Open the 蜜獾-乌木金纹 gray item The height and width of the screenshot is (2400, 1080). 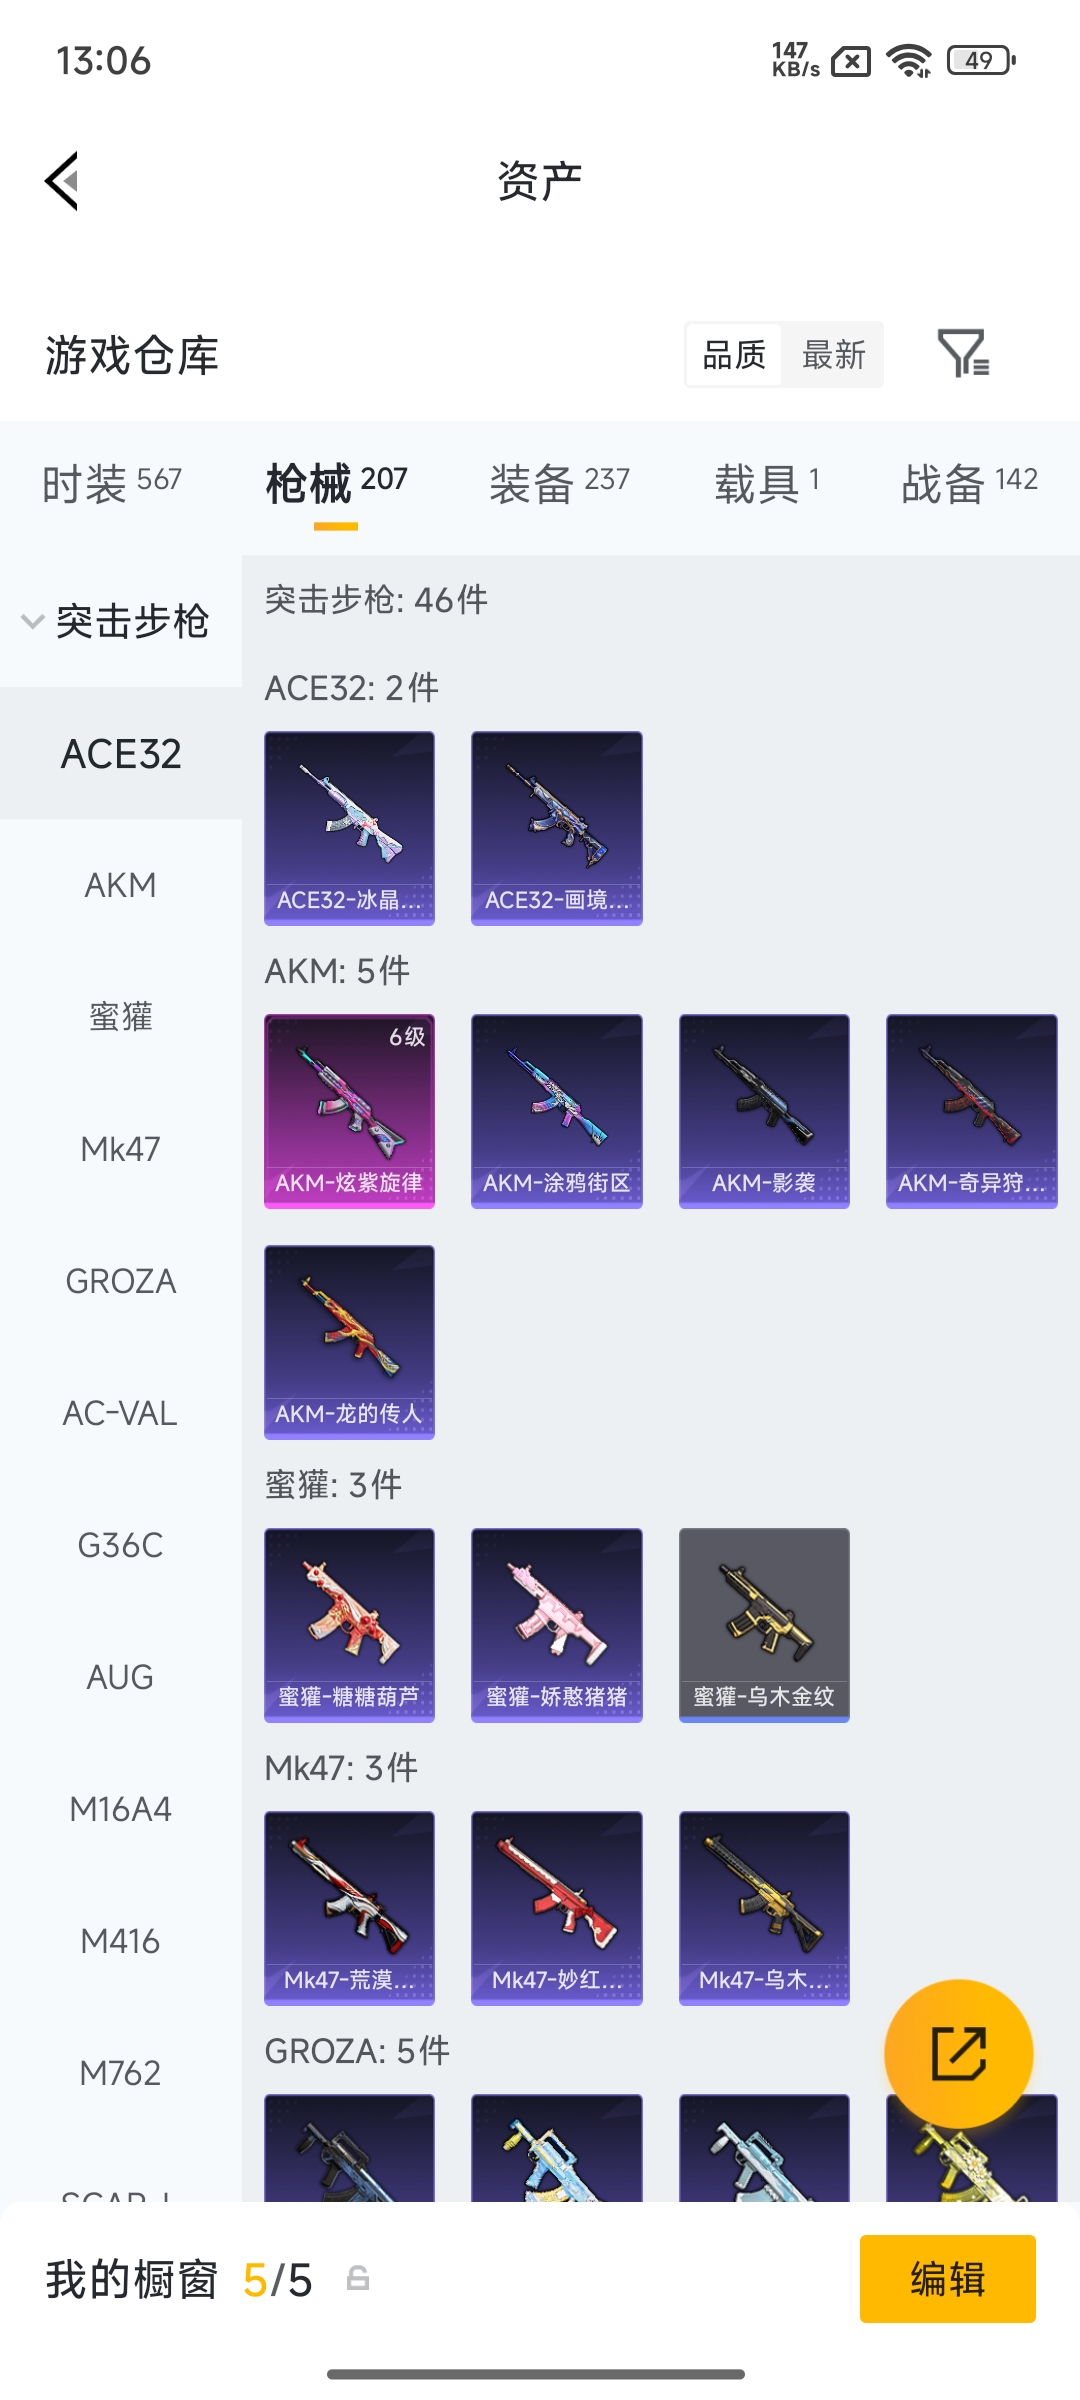764,1625
